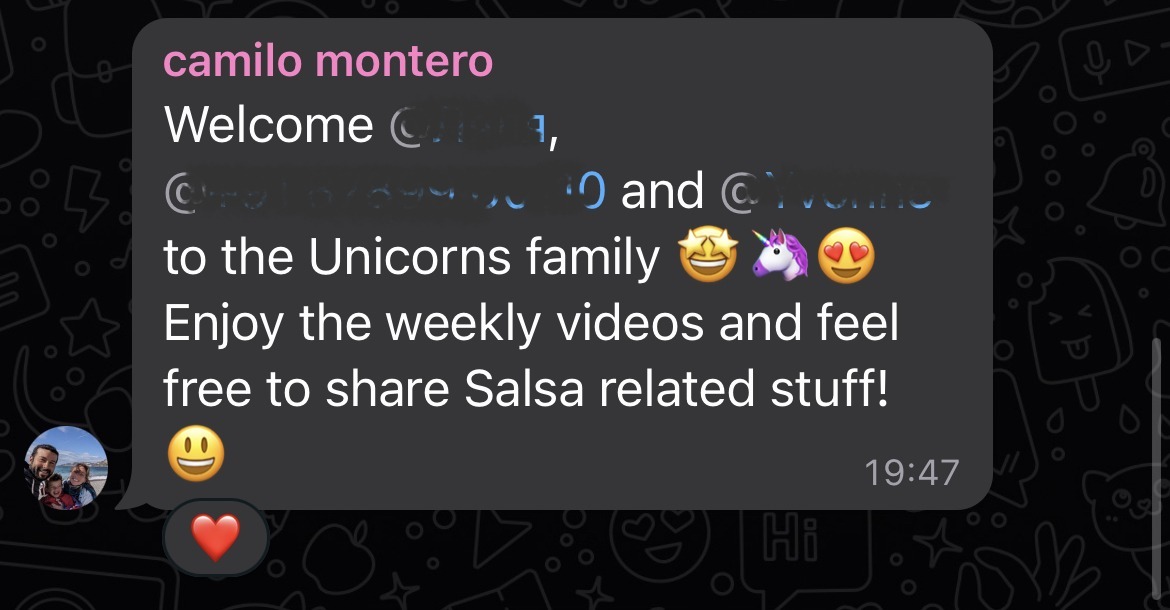Click the unicorn emoji
The height and width of the screenshot is (610, 1170).
778,256
